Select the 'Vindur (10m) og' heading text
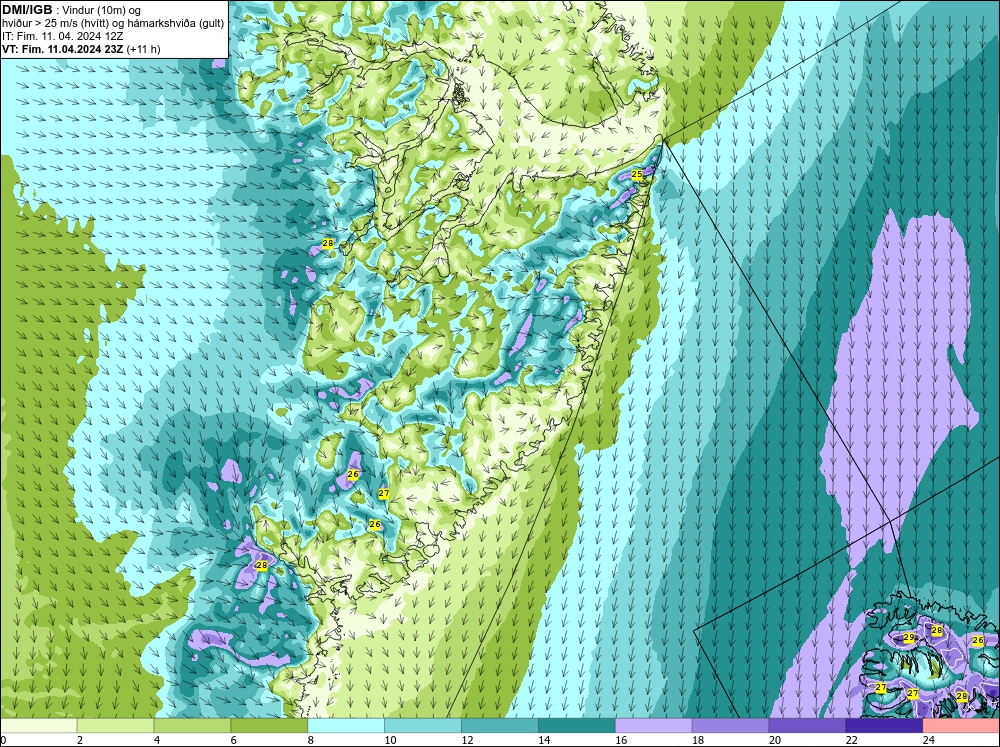Image resolution: width=1000 pixels, height=747 pixels. (101, 11)
